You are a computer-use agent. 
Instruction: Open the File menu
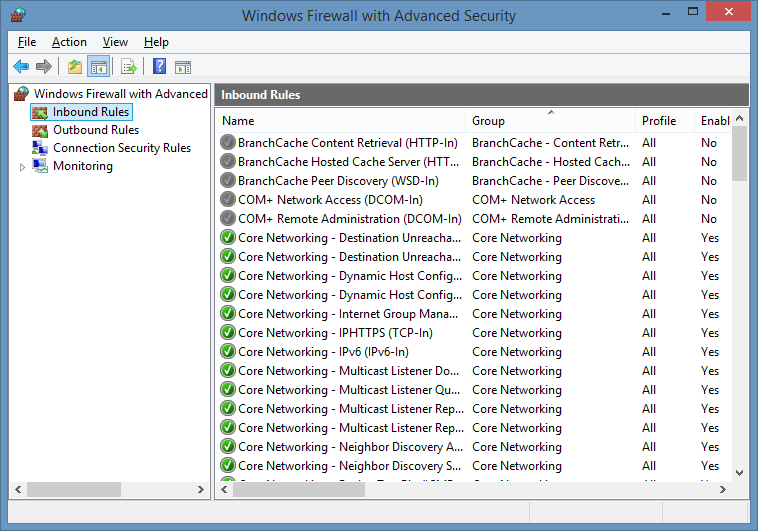(x=27, y=42)
